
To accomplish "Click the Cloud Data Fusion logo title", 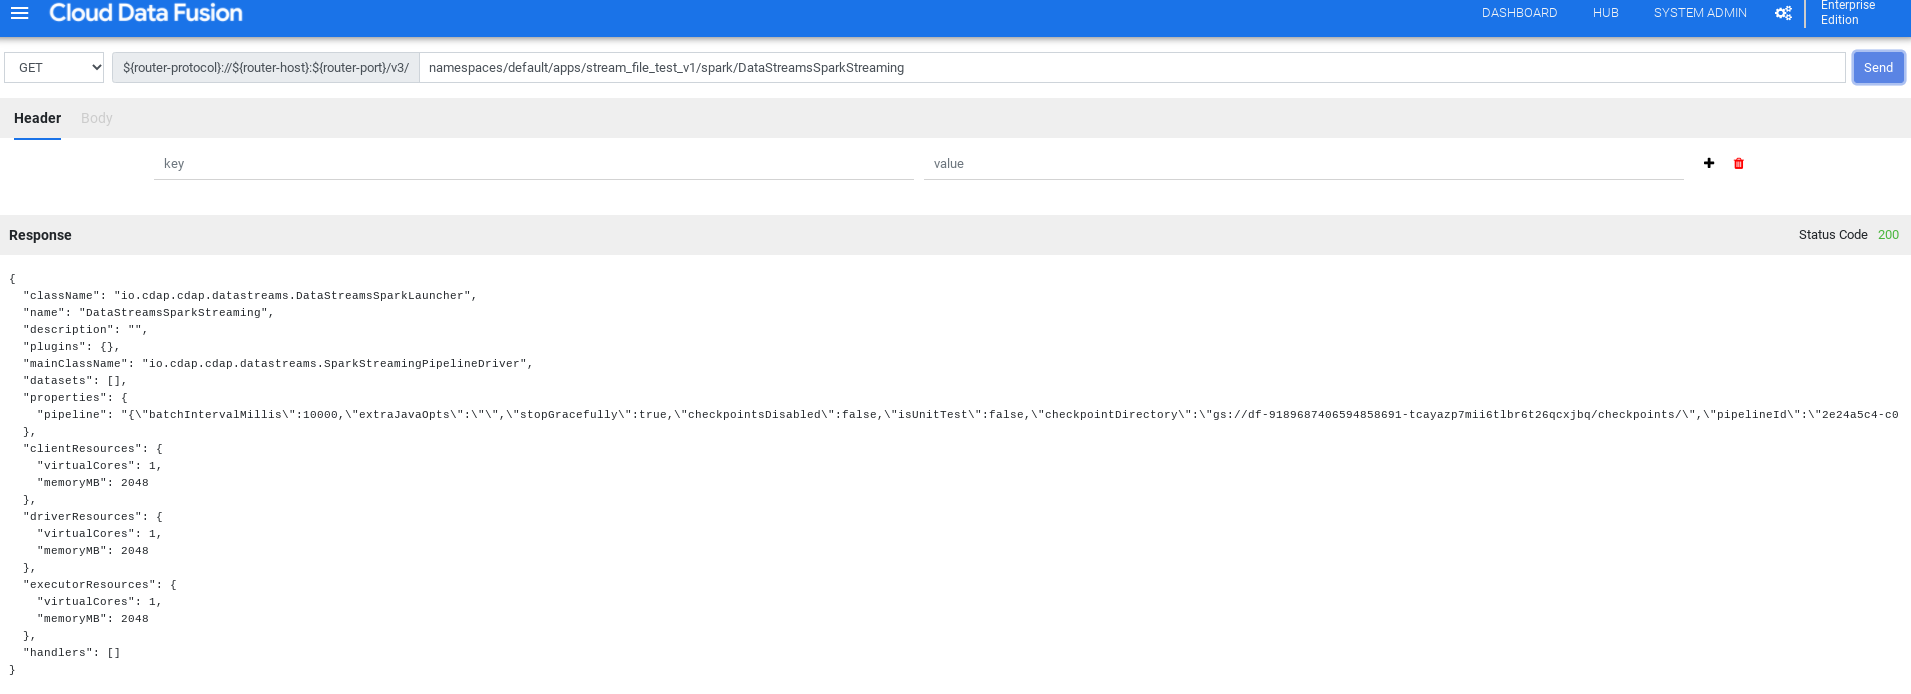I will [146, 13].
